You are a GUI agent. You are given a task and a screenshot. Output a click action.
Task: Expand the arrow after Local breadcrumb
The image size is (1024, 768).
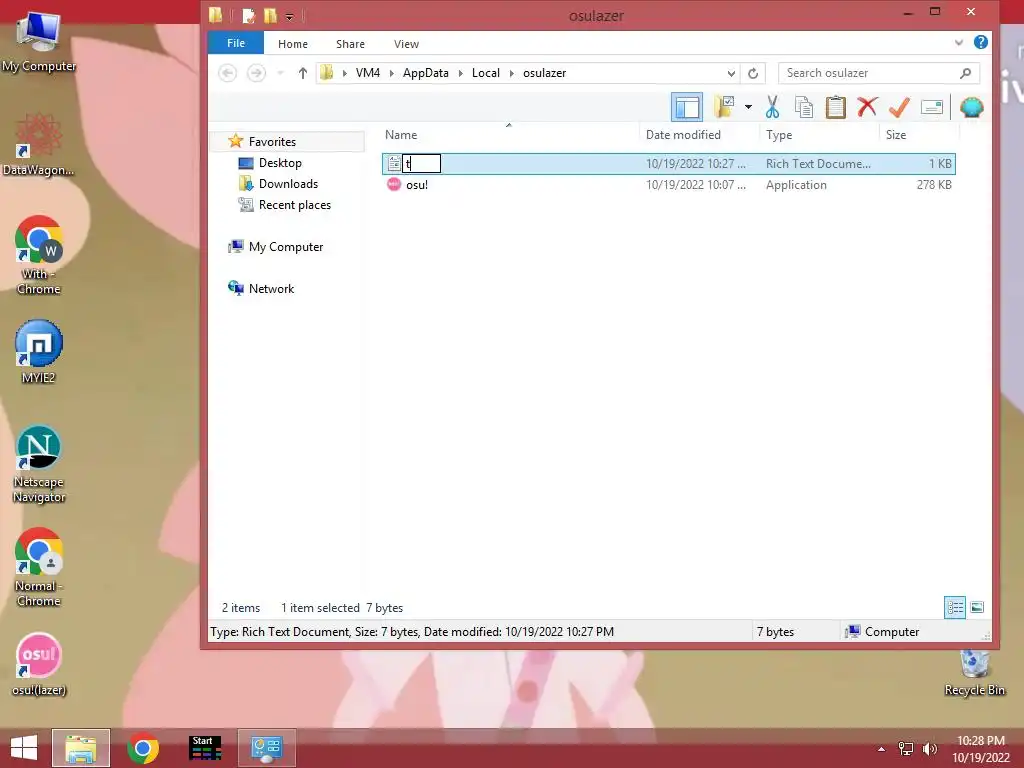pyautogui.click(x=511, y=73)
